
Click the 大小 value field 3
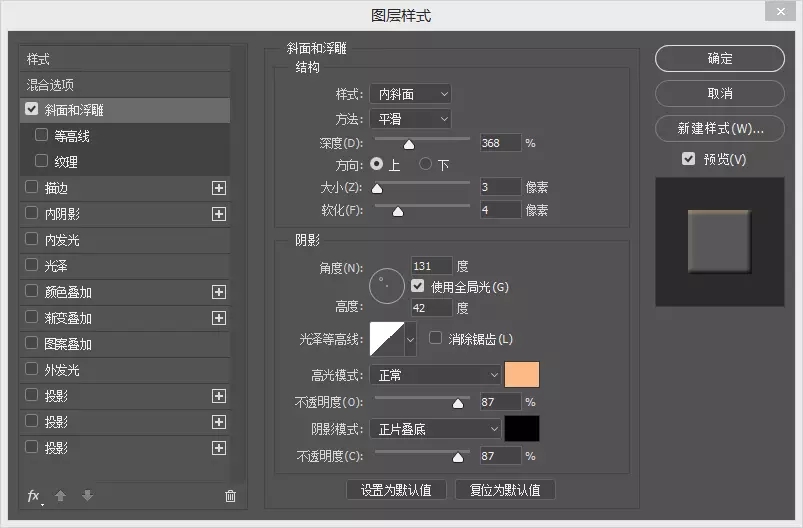pyautogui.click(x=500, y=187)
